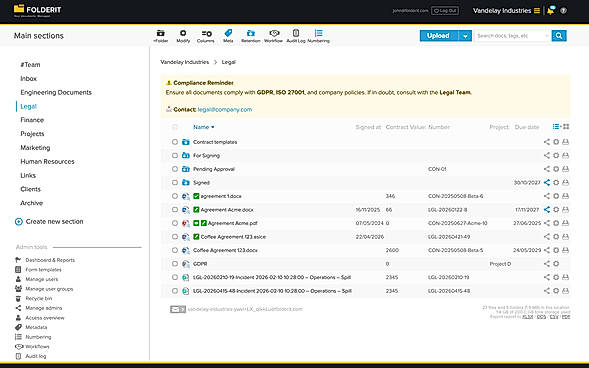This screenshot has width=589, height=368.
Task: Tick the agreement 1.docx checkbox
Action: 175,196
